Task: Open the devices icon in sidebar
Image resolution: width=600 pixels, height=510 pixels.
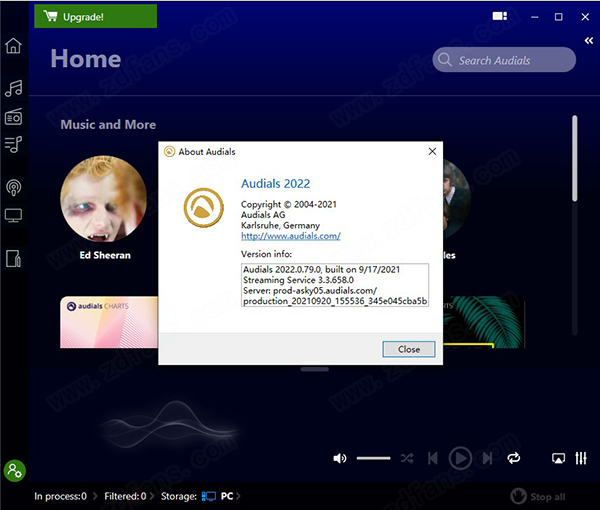Action: 13,259
